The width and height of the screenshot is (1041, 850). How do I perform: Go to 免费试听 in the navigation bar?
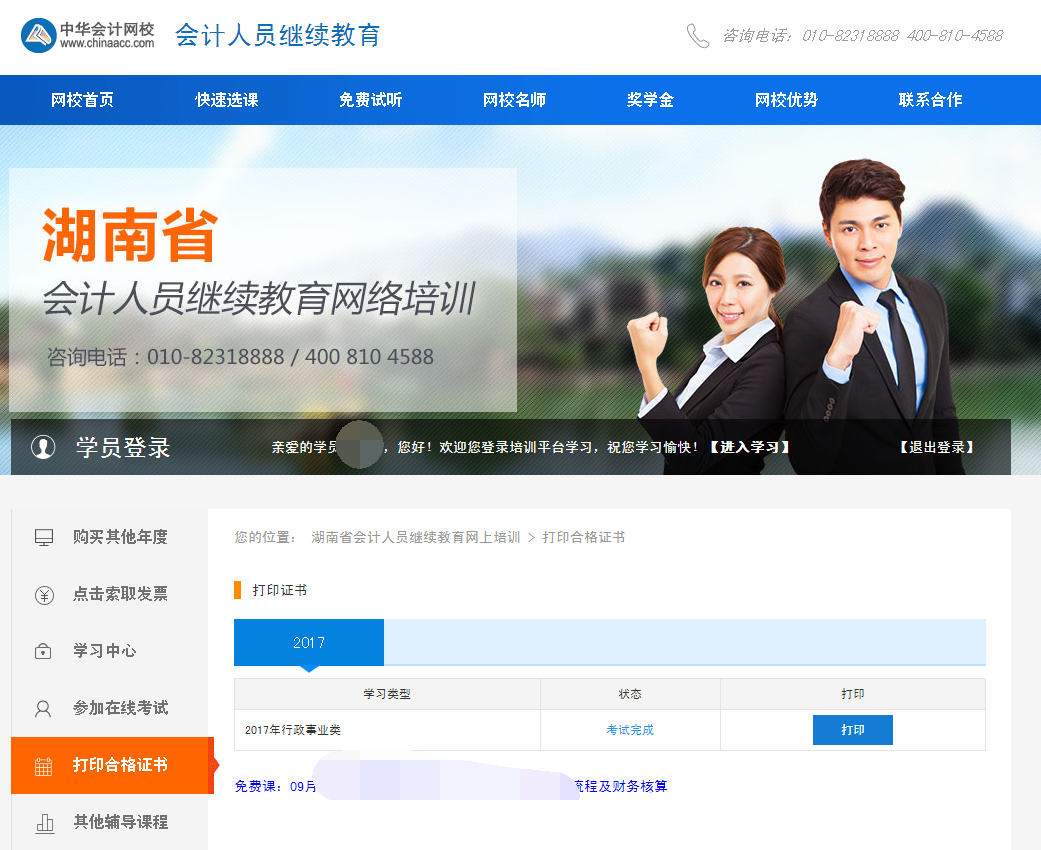pyautogui.click(x=370, y=100)
